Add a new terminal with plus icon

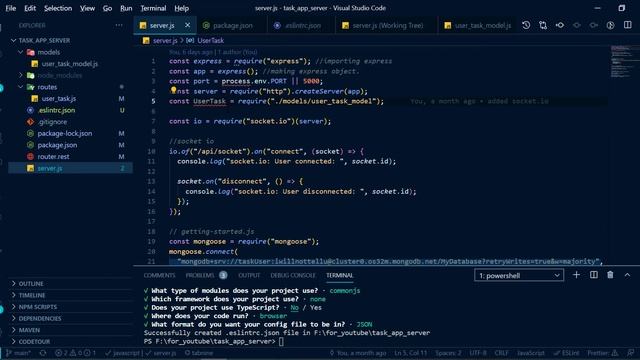(576, 275)
